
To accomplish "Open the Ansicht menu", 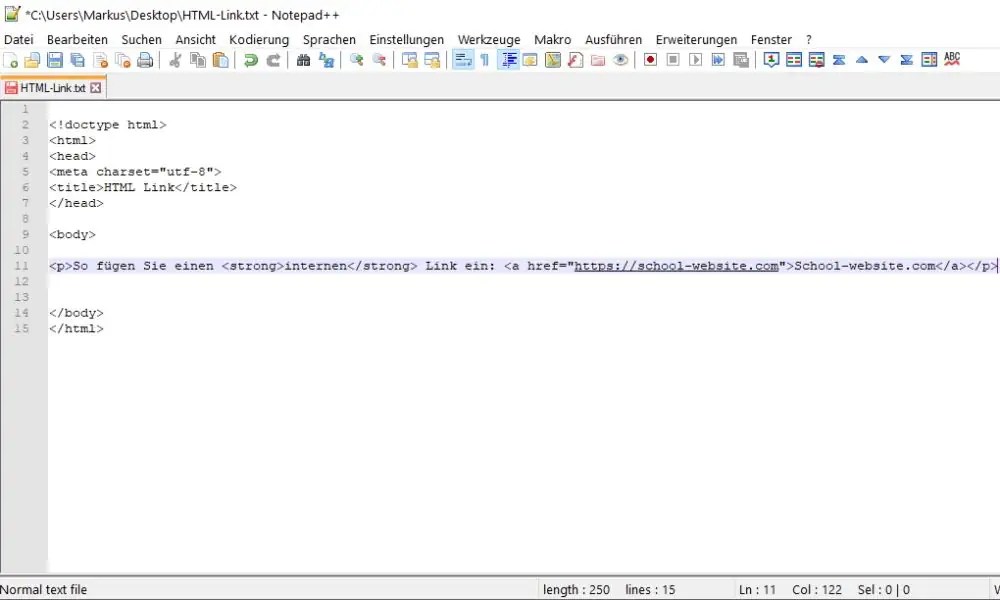I will click(x=196, y=40).
